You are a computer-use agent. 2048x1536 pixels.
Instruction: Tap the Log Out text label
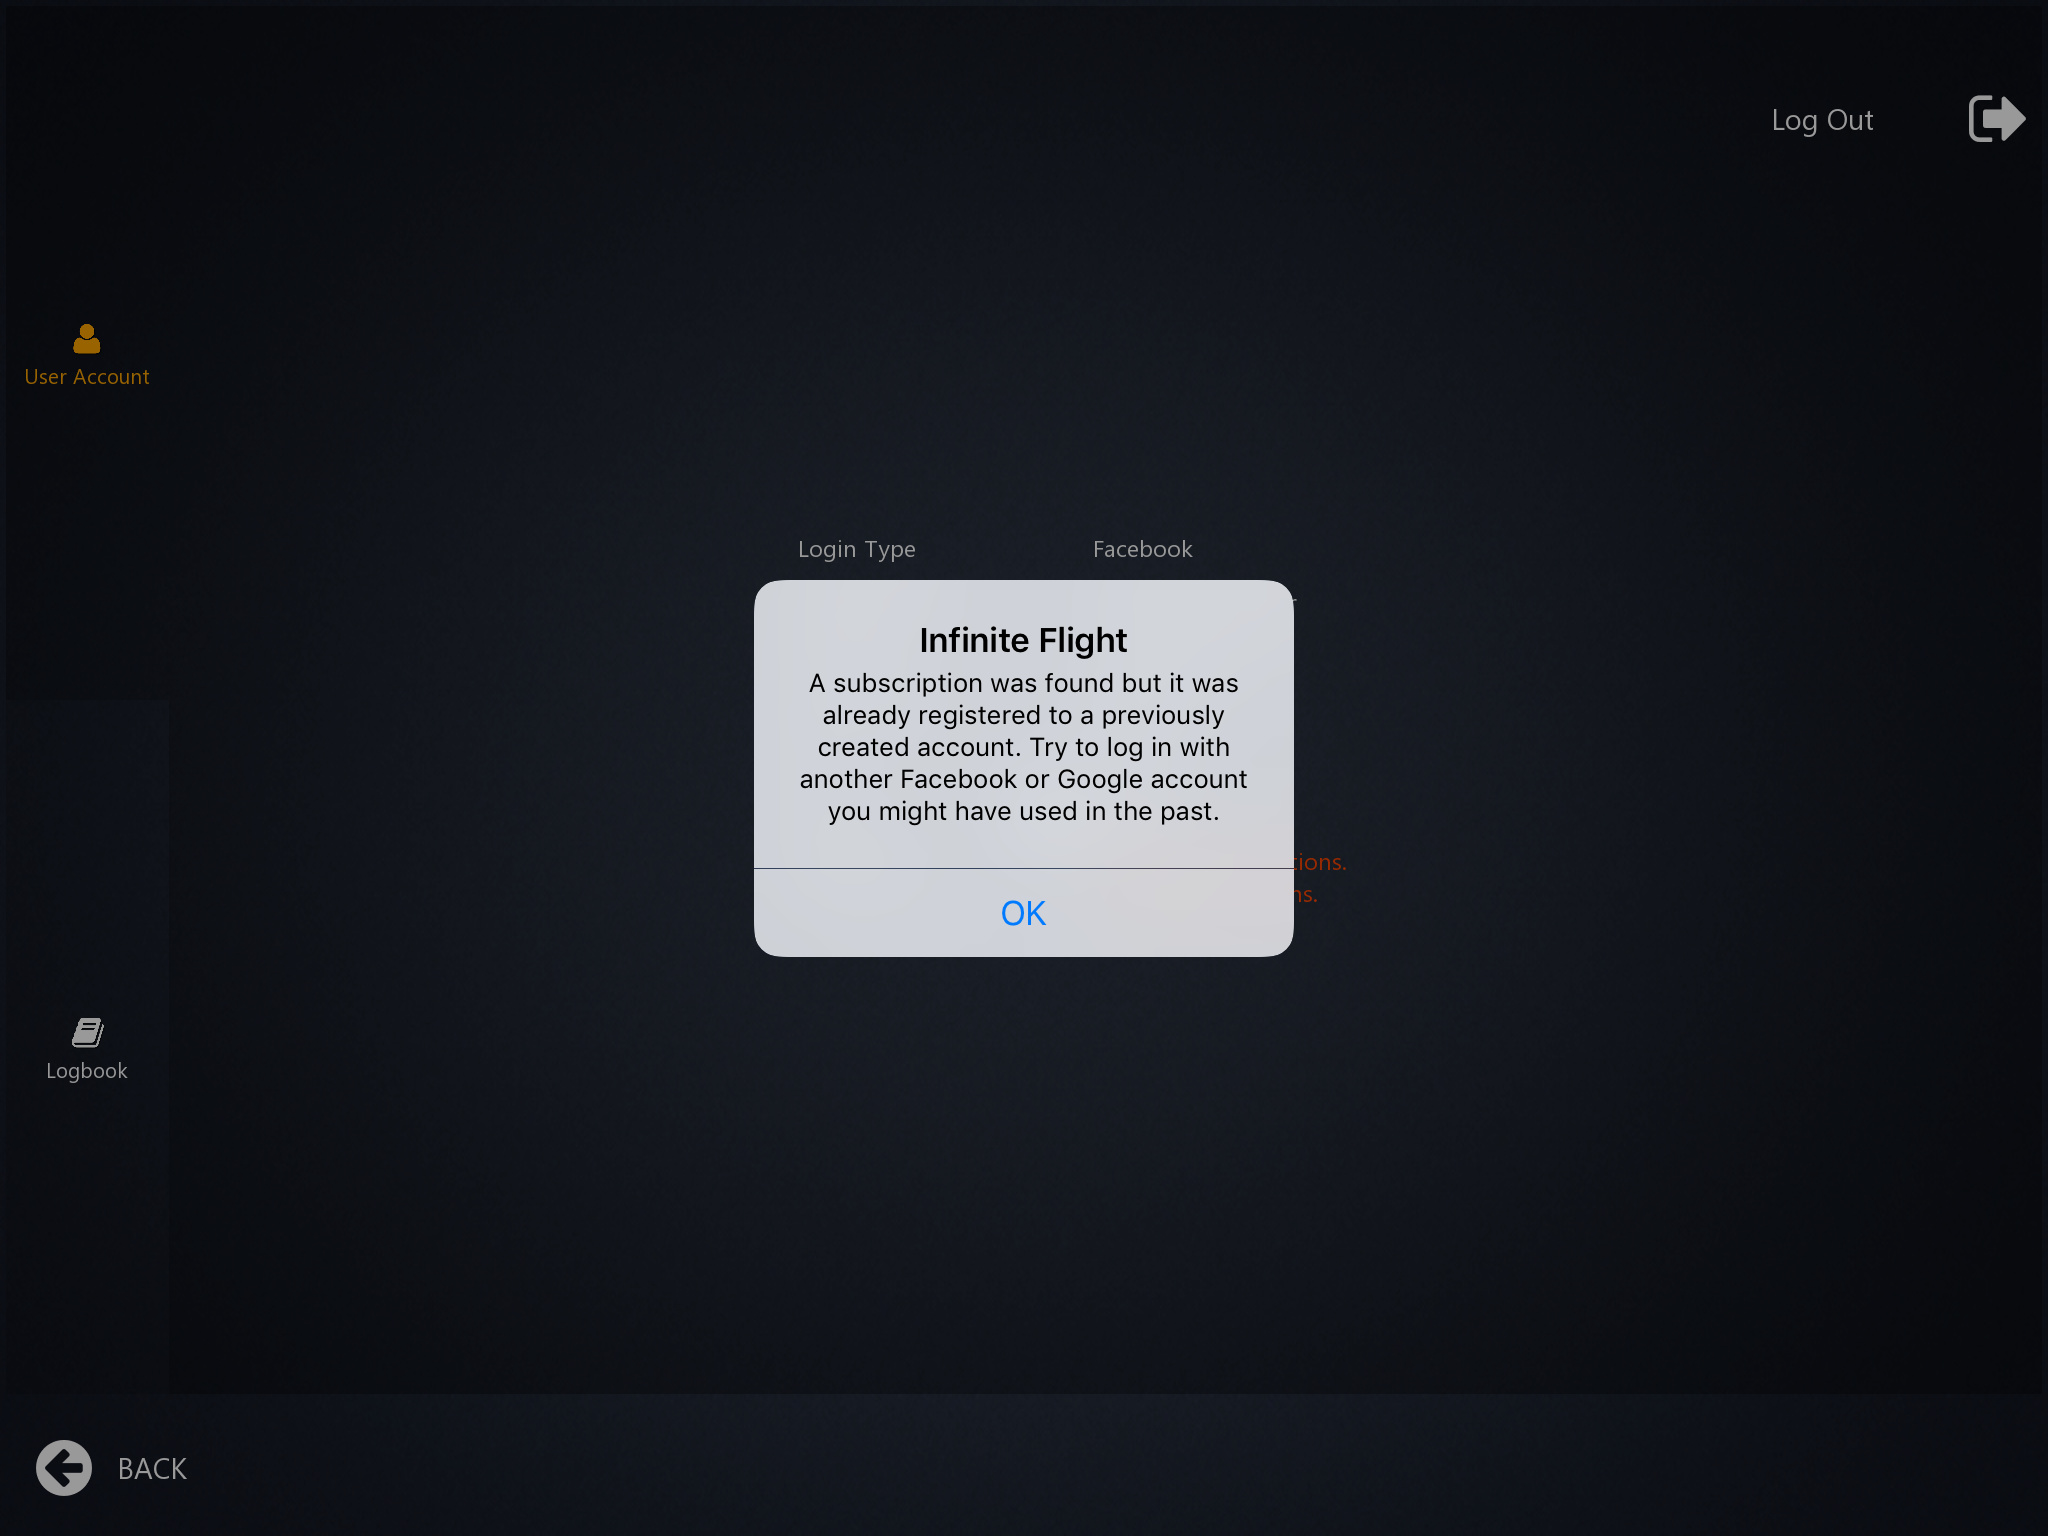[1822, 120]
